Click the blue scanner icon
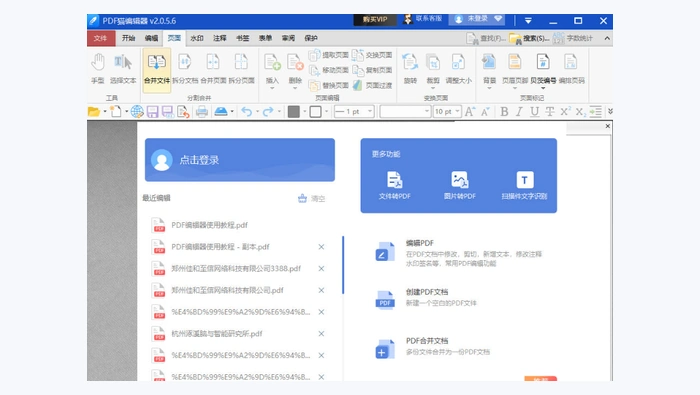The height and width of the screenshot is (395, 700). coord(221,112)
